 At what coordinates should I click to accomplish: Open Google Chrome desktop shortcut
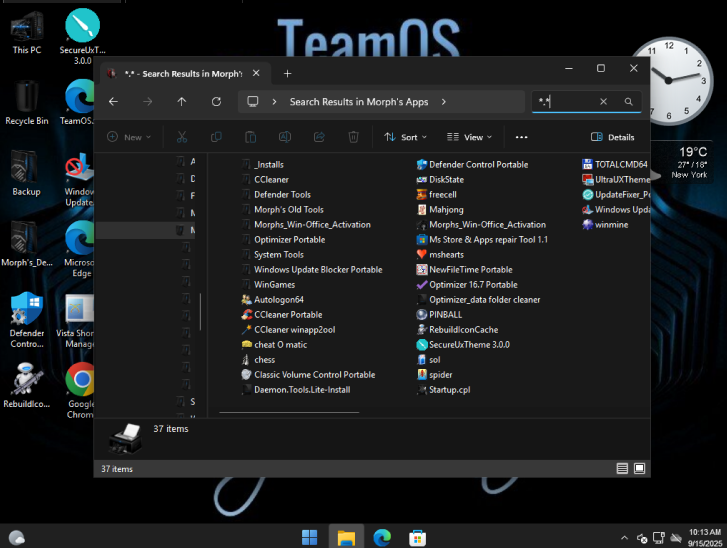81,390
